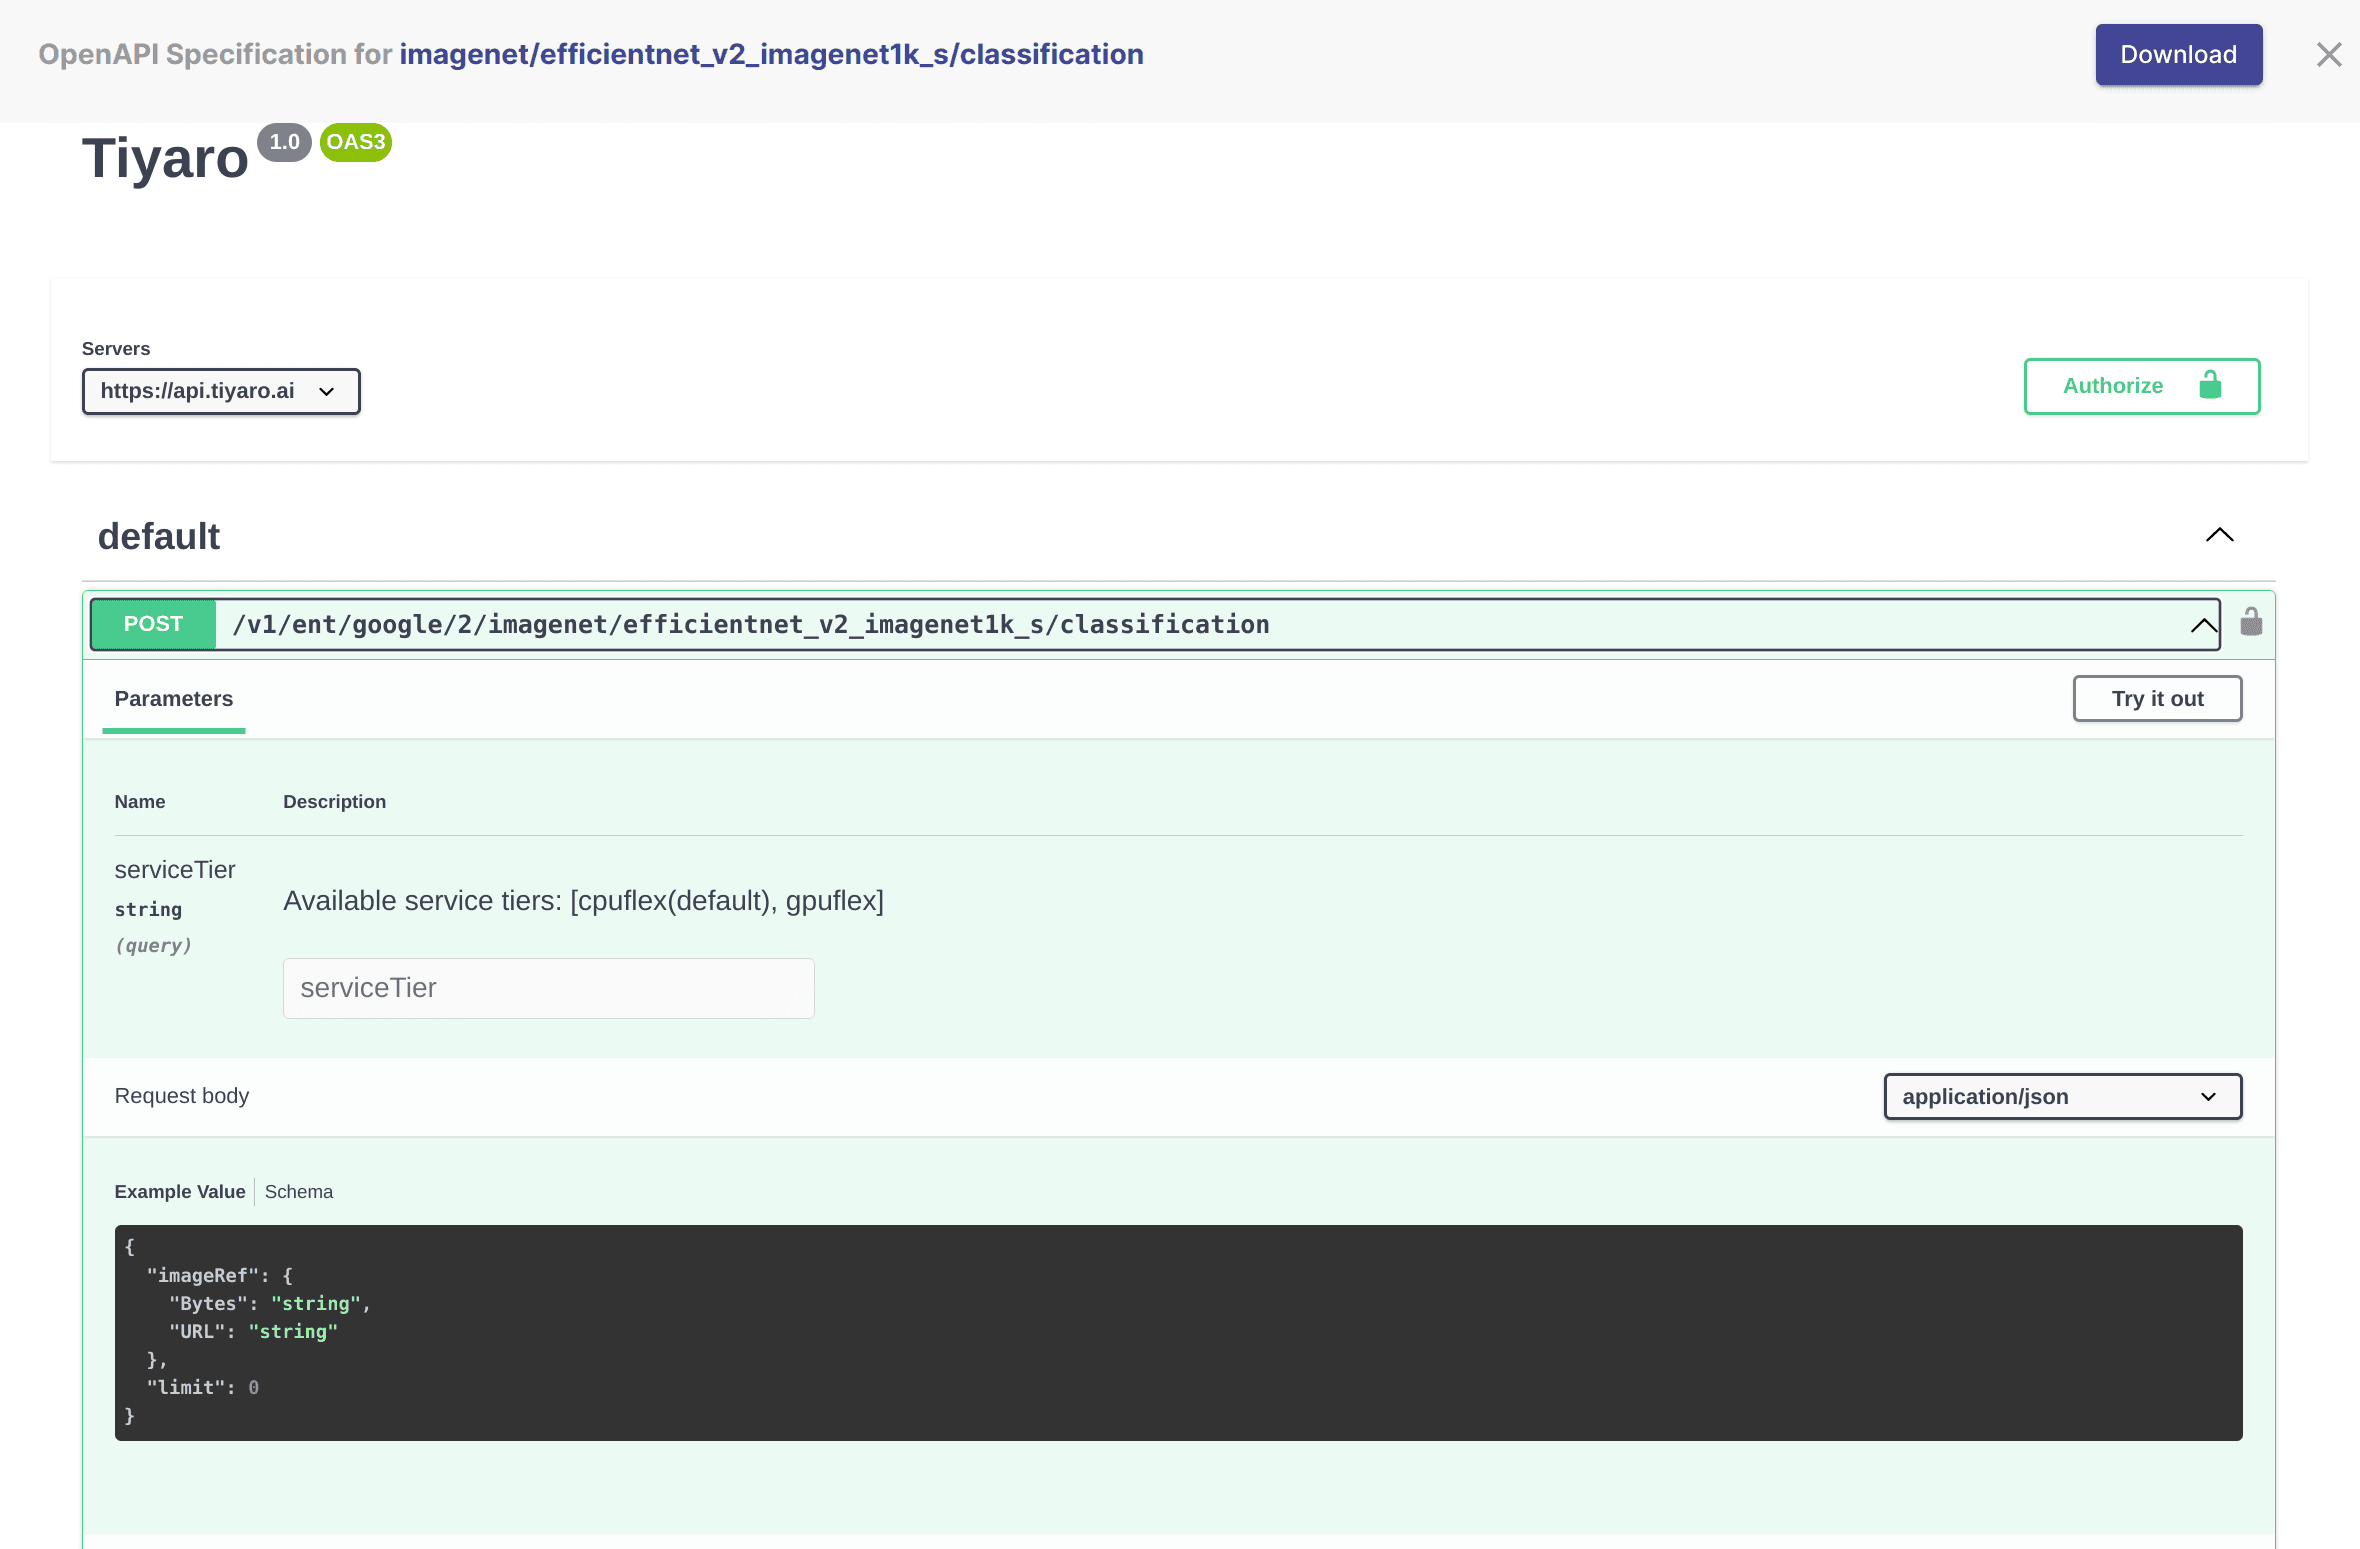Viewport: 2360px width, 1549px height.
Task: Click the Description column header
Action: point(335,802)
